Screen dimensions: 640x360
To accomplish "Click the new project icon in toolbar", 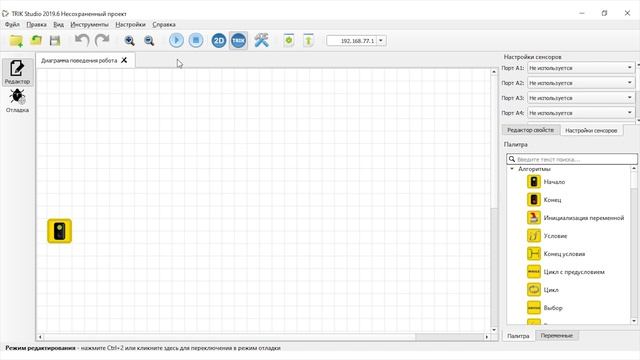I will tap(16, 40).
